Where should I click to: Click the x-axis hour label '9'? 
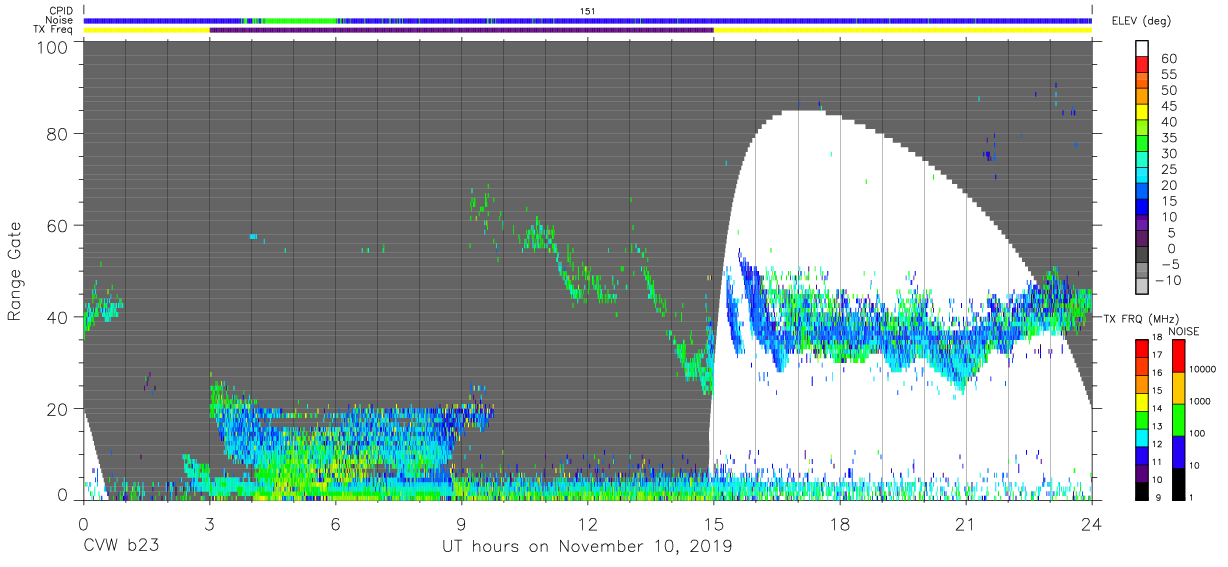(x=462, y=523)
